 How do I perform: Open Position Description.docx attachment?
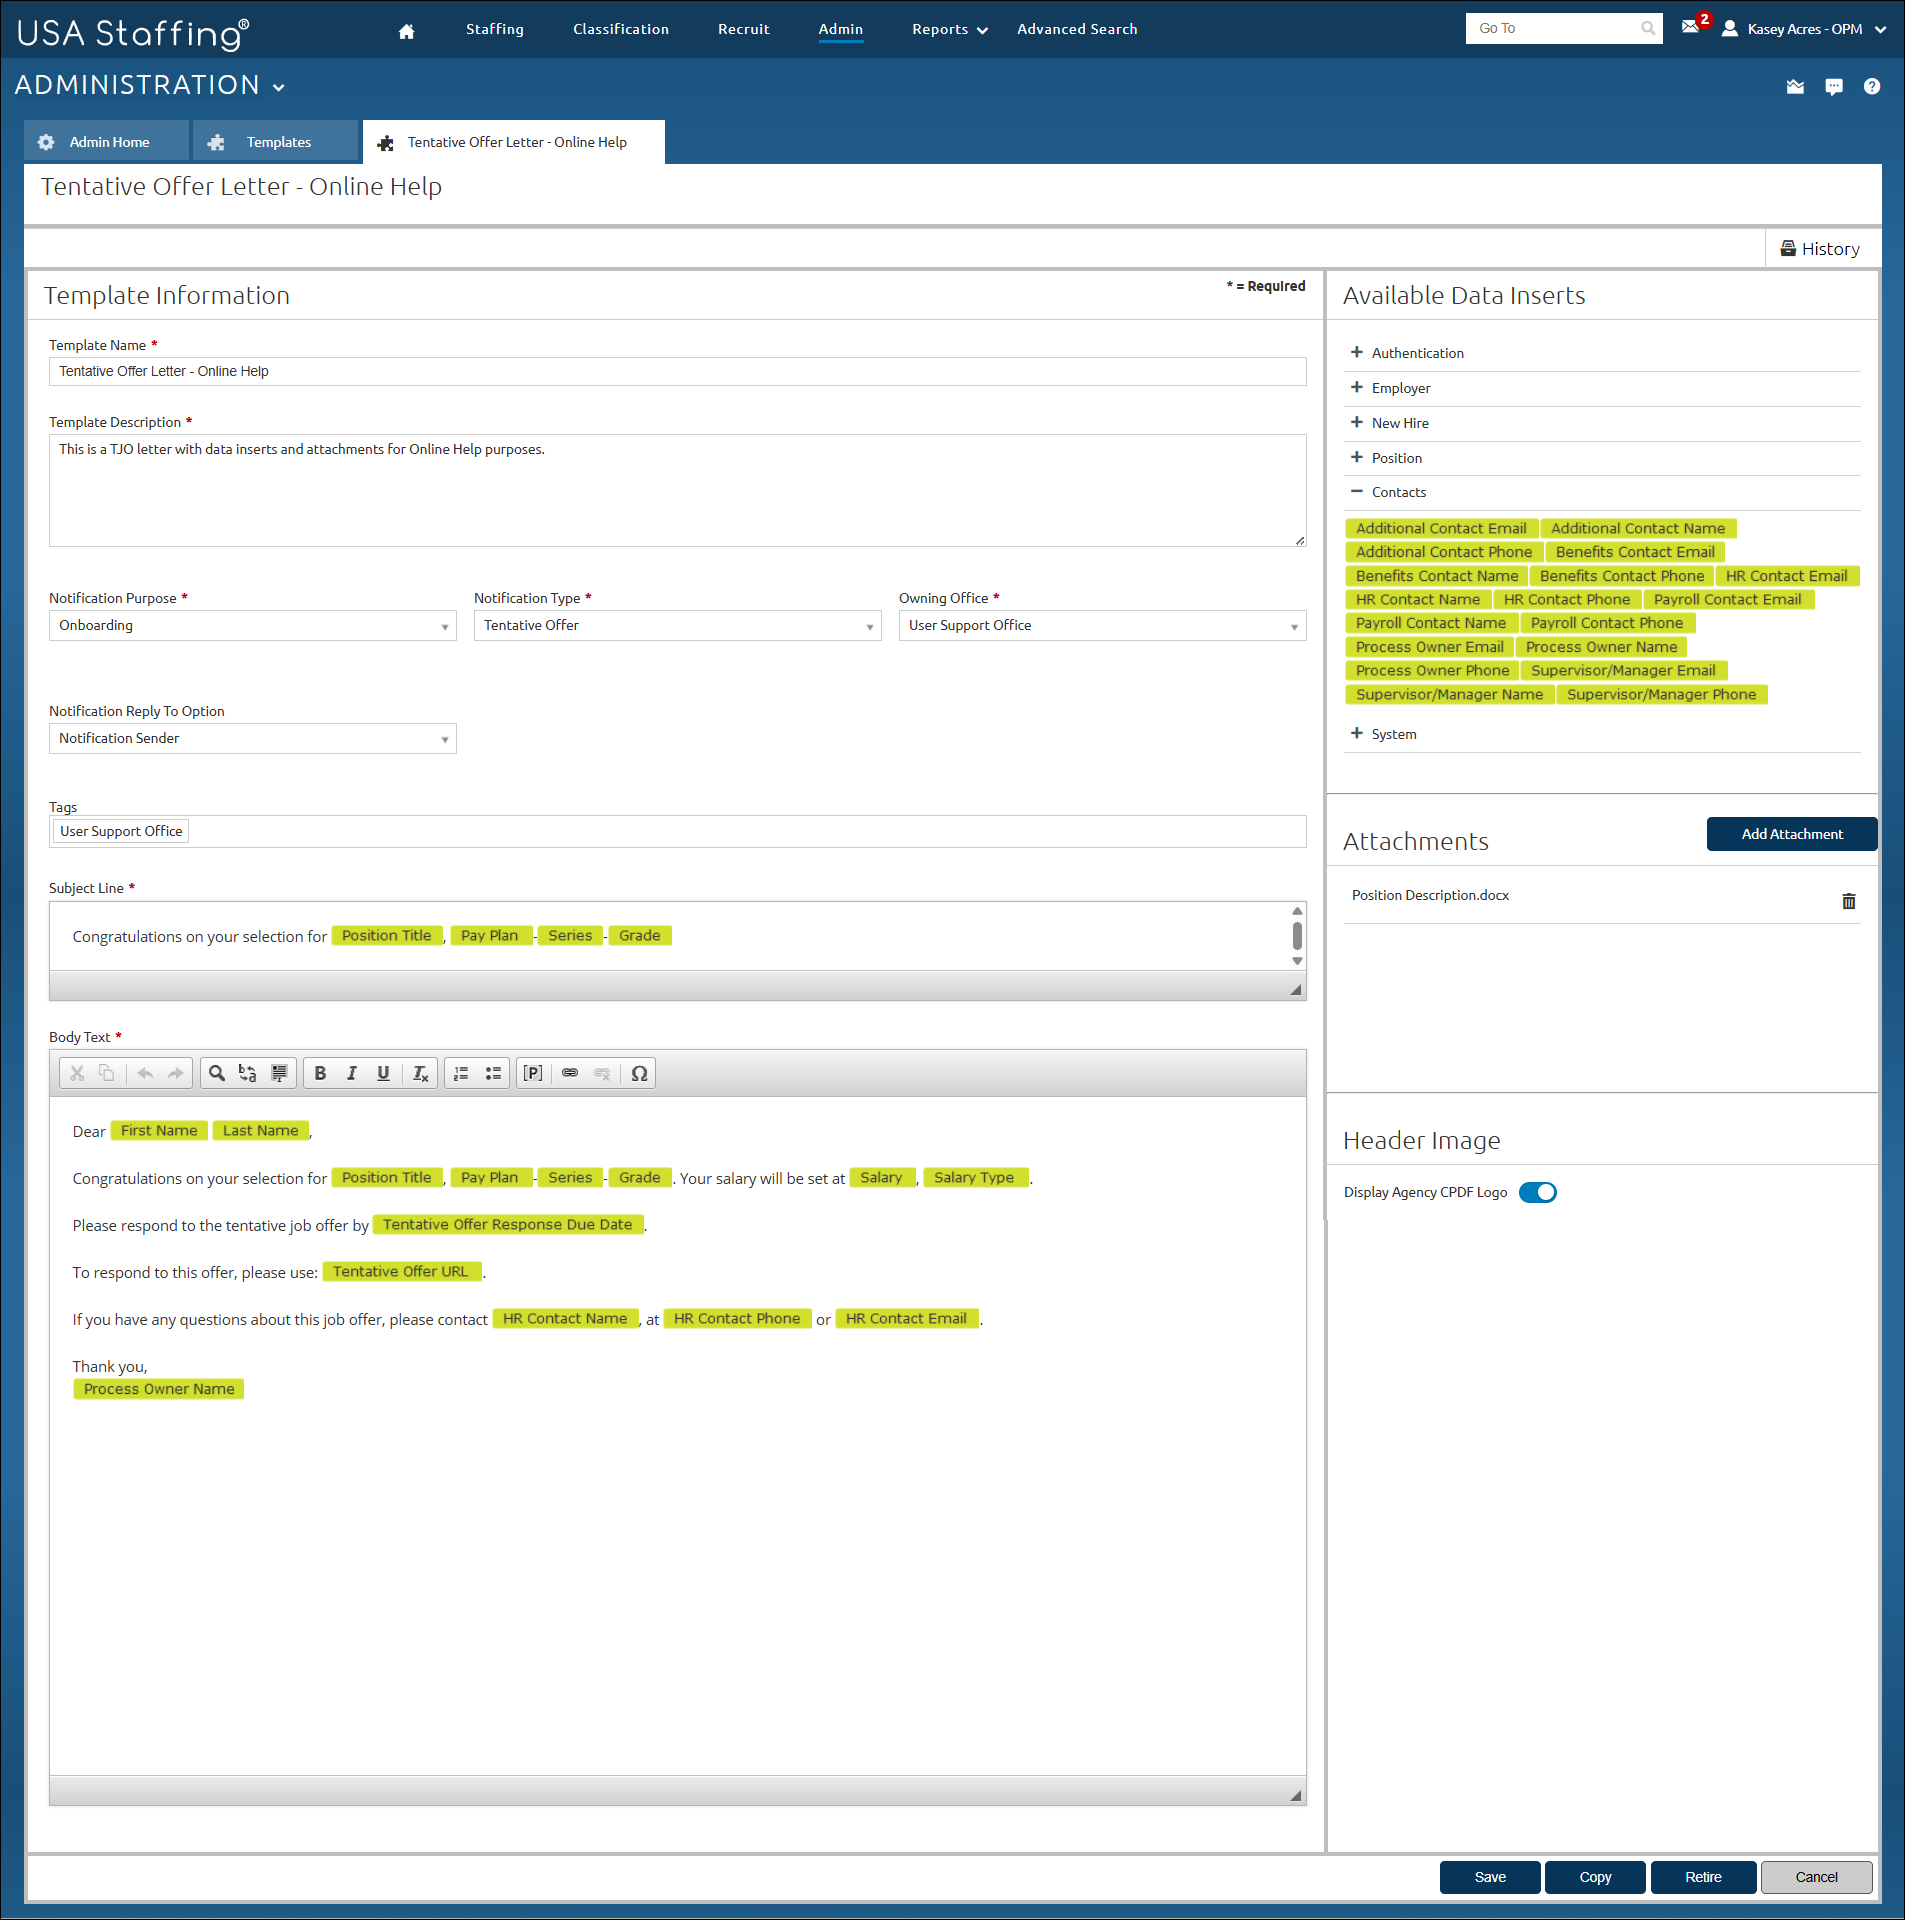pos(1430,895)
